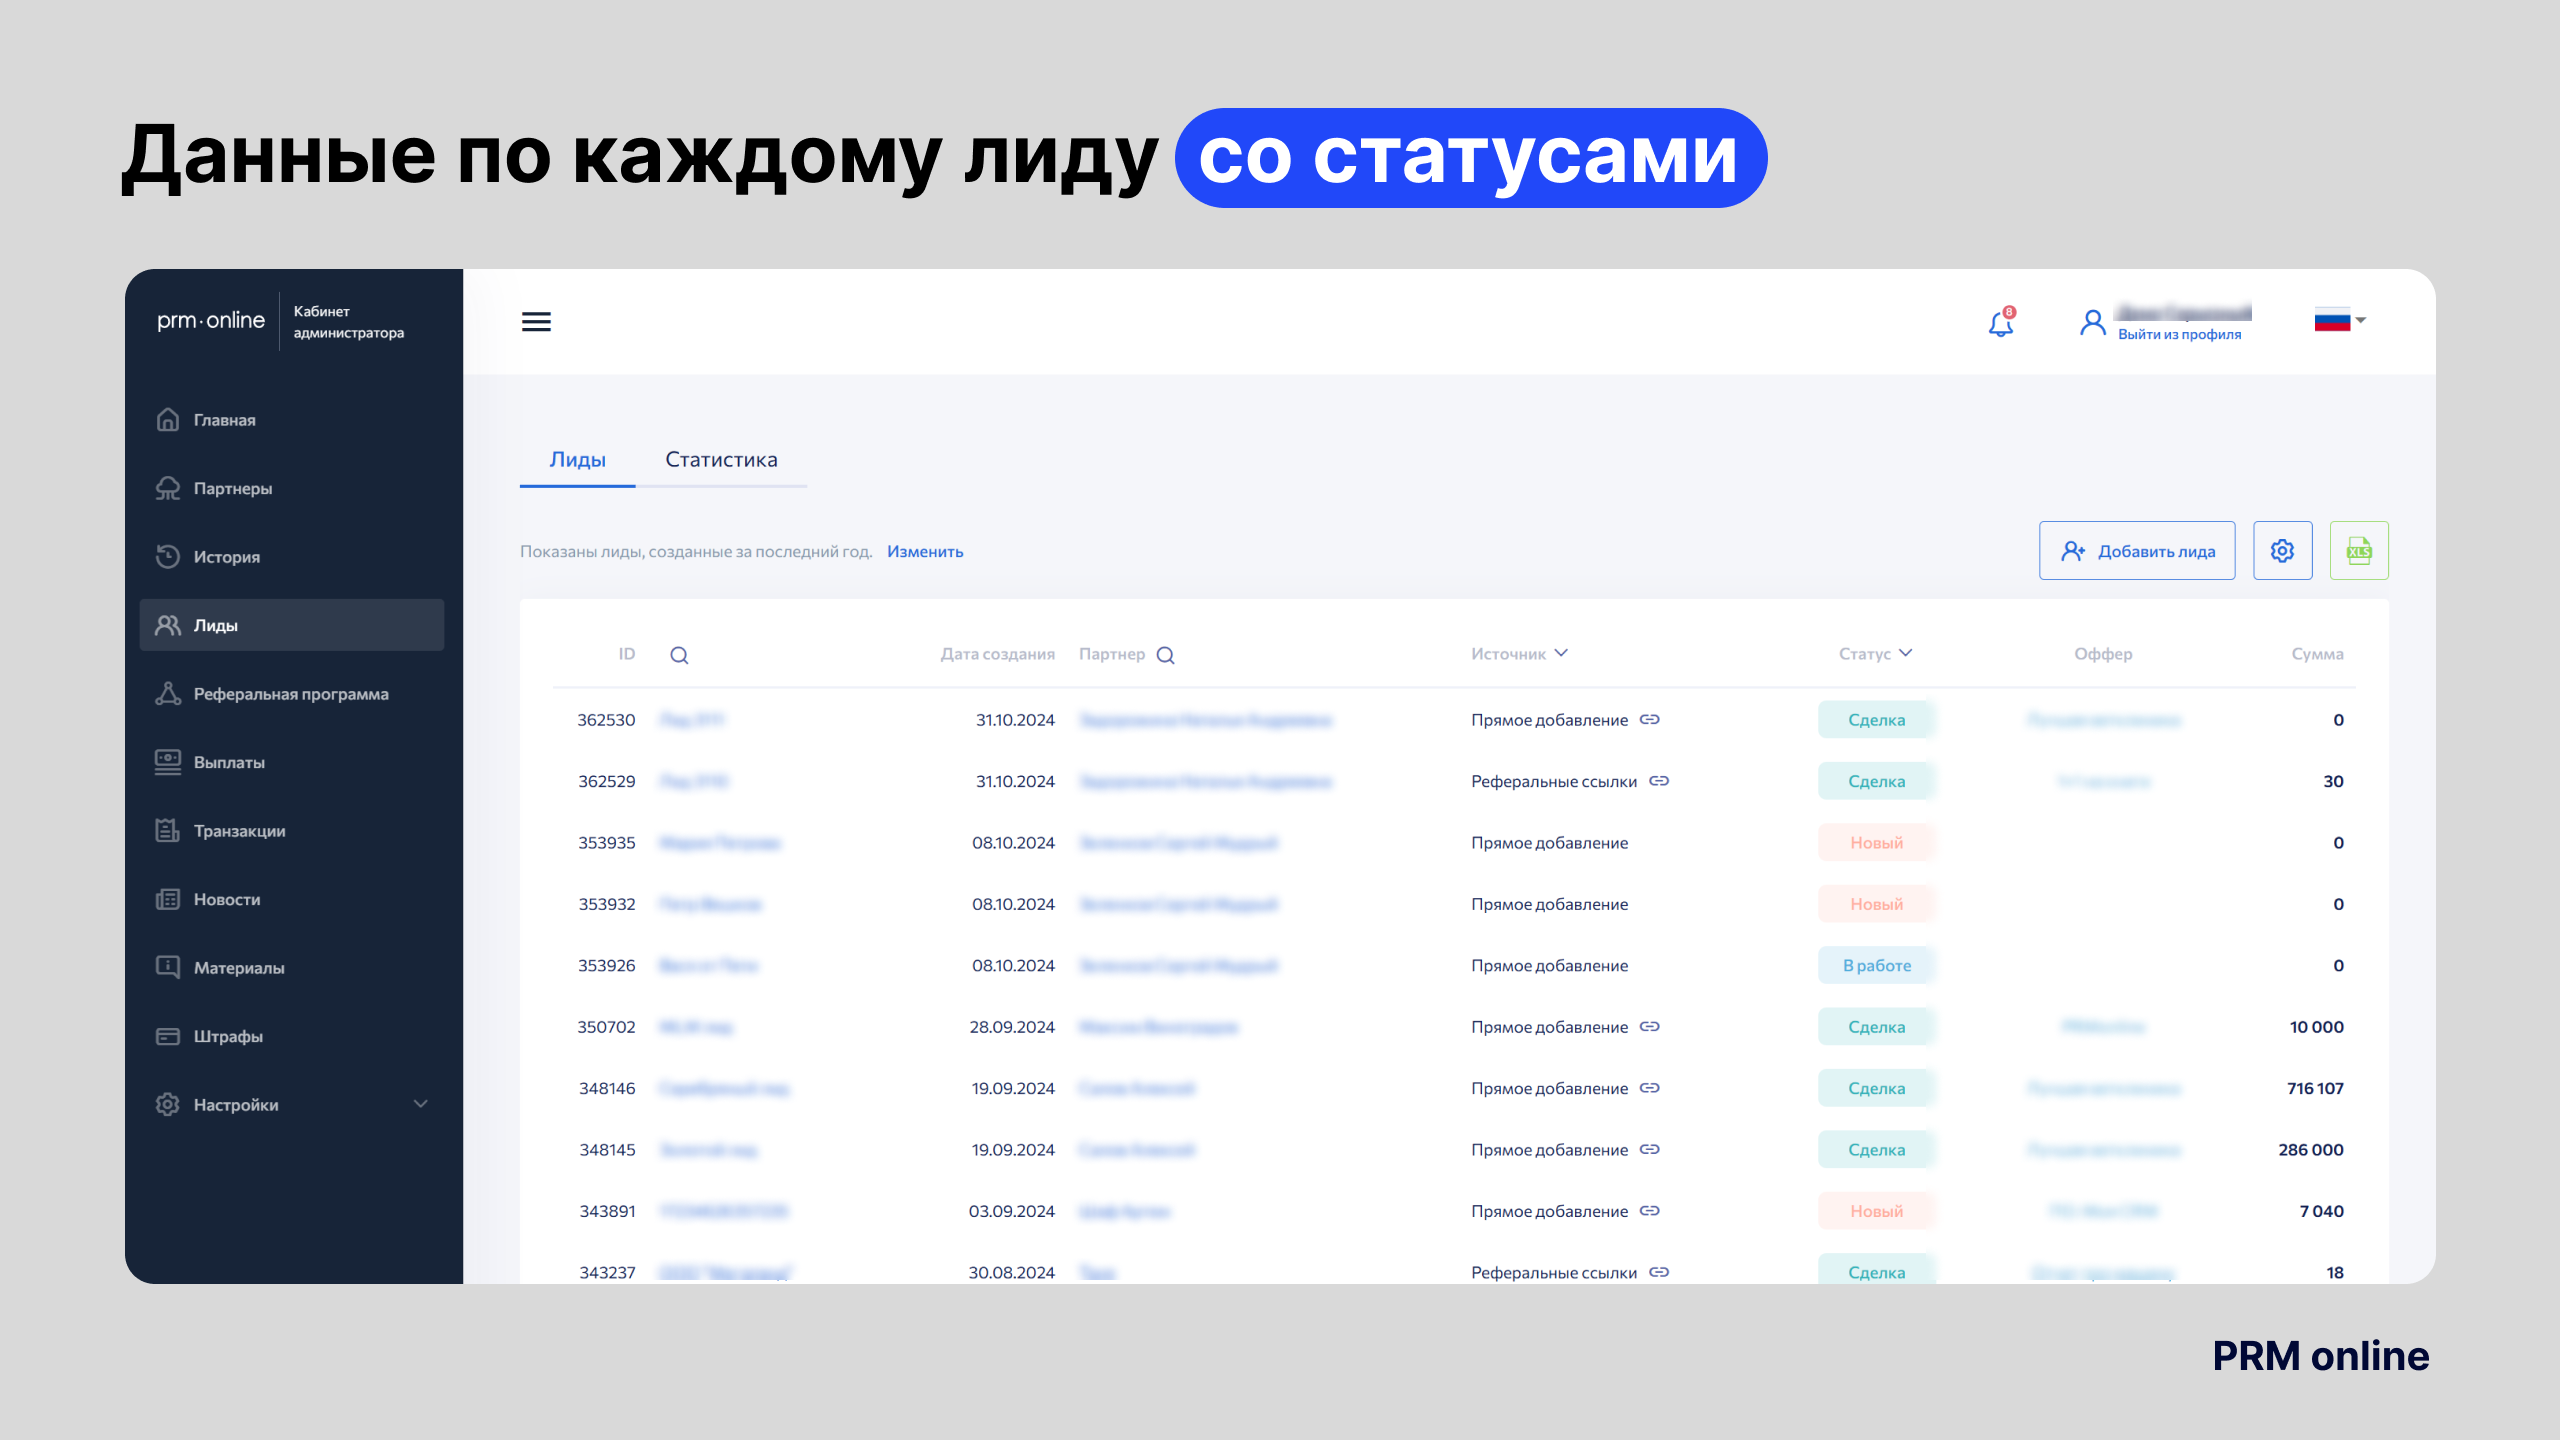Click sum value 10 000
This screenshot has width=2560, height=1440.
click(x=2316, y=1027)
